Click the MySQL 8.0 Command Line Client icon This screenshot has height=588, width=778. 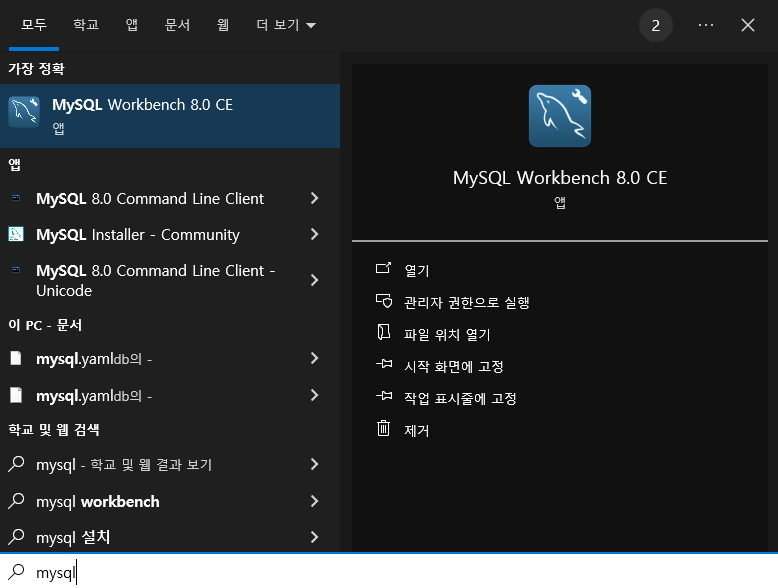(16, 198)
